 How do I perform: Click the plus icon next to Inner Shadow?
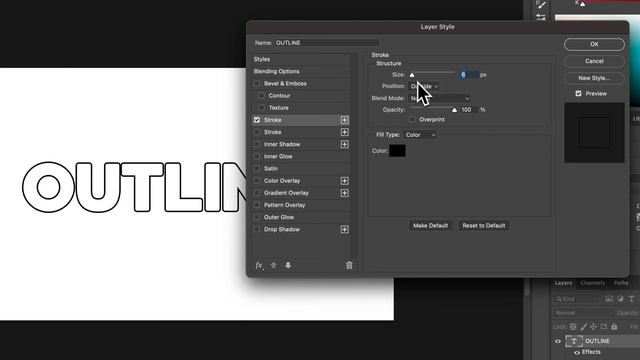coord(344,144)
